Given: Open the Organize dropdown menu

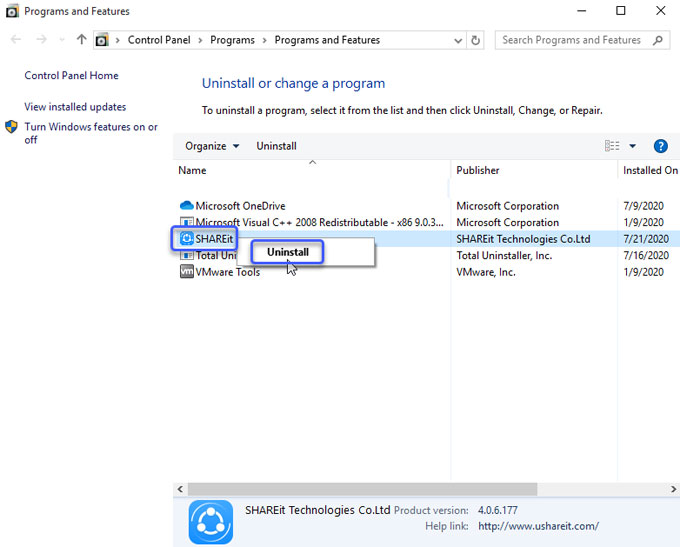Looking at the screenshot, I should point(212,146).
